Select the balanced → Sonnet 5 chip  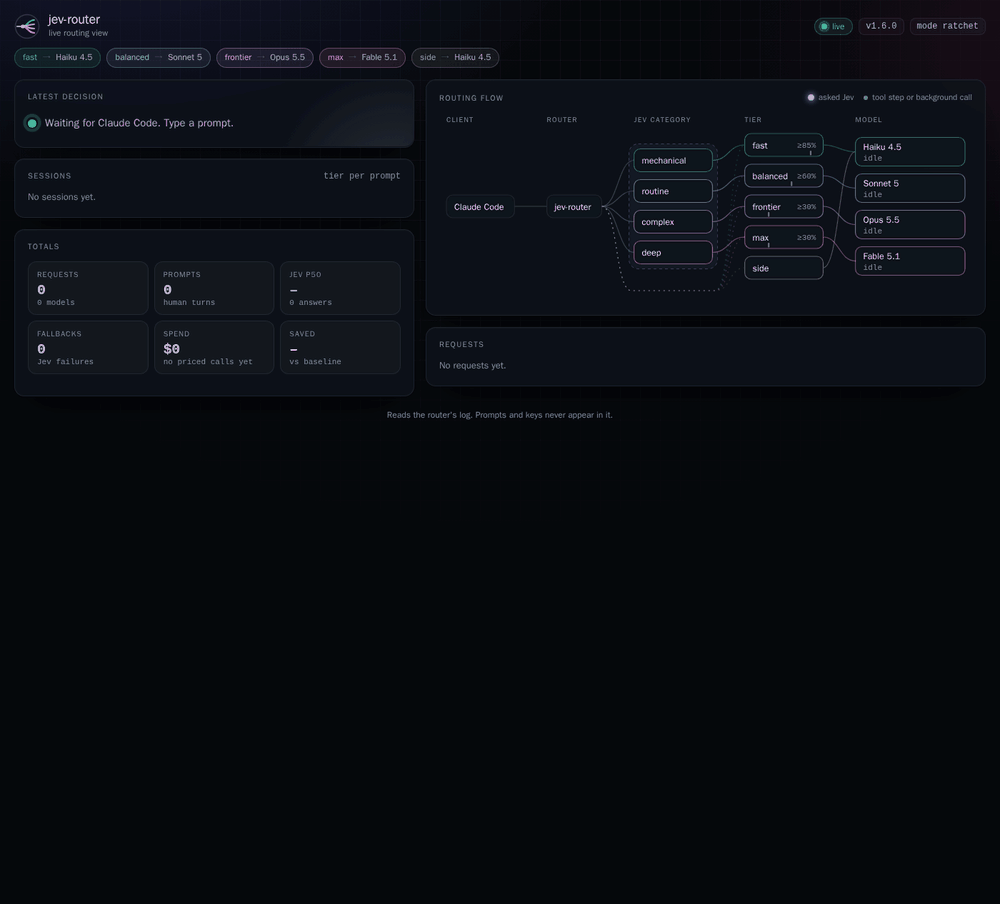(158, 57)
